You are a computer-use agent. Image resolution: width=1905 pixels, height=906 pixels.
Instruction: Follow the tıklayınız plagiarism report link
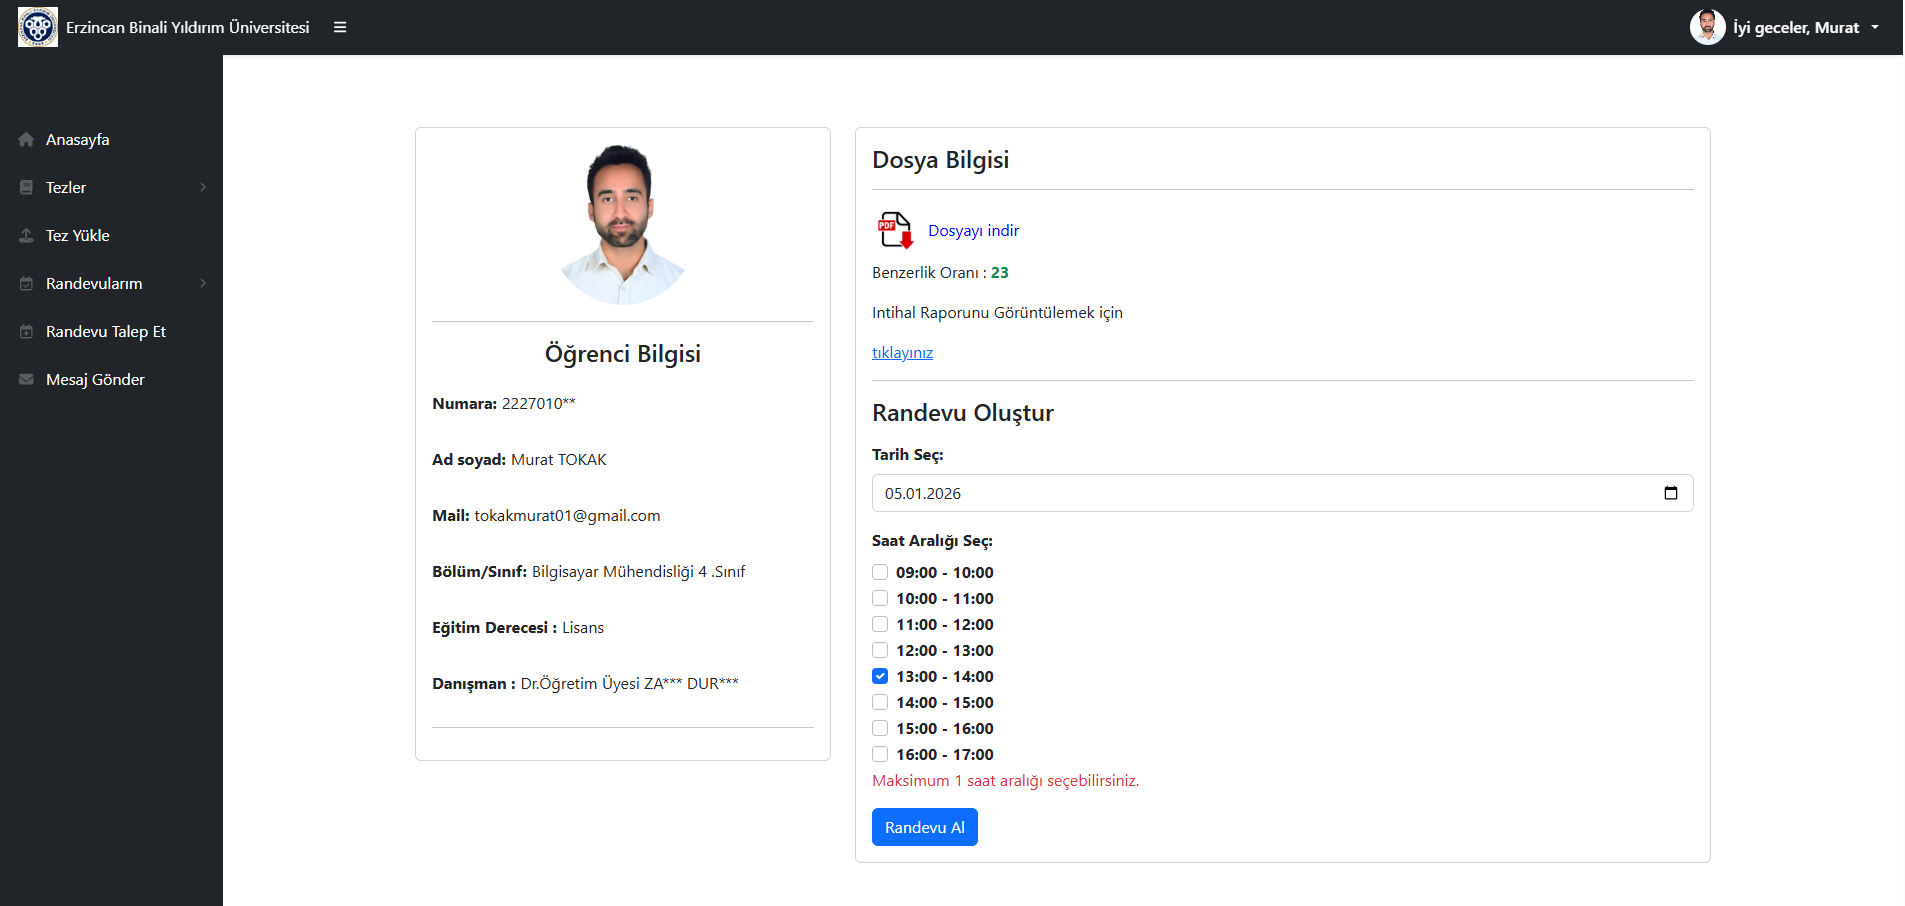(902, 353)
